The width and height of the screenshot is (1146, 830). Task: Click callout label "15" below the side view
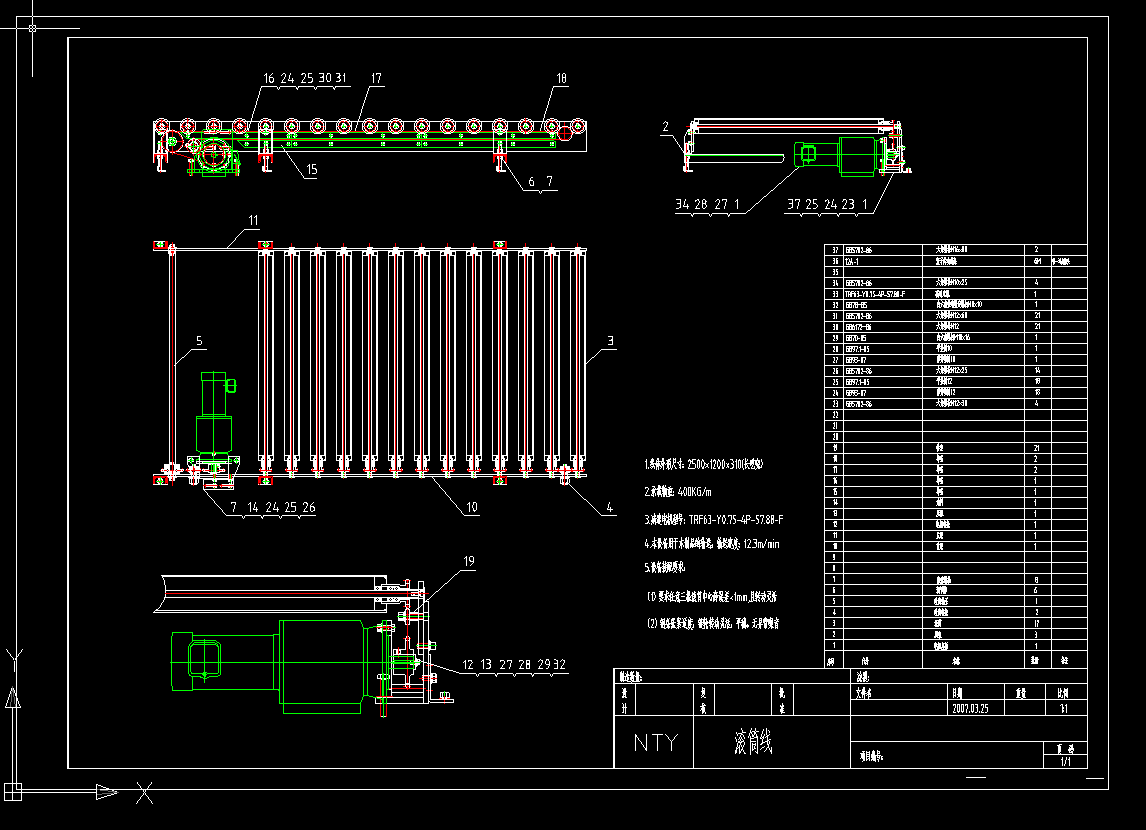click(x=311, y=170)
